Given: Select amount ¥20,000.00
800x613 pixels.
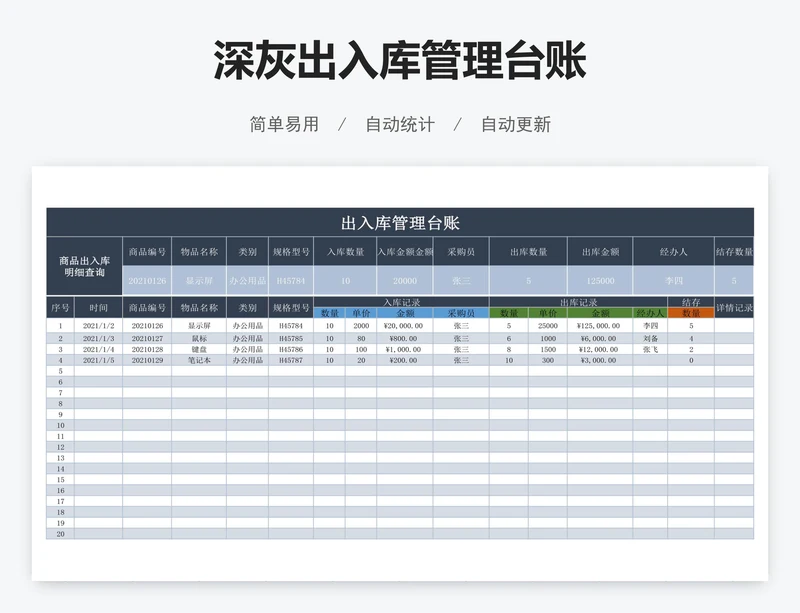Looking at the screenshot, I should [403, 326].
